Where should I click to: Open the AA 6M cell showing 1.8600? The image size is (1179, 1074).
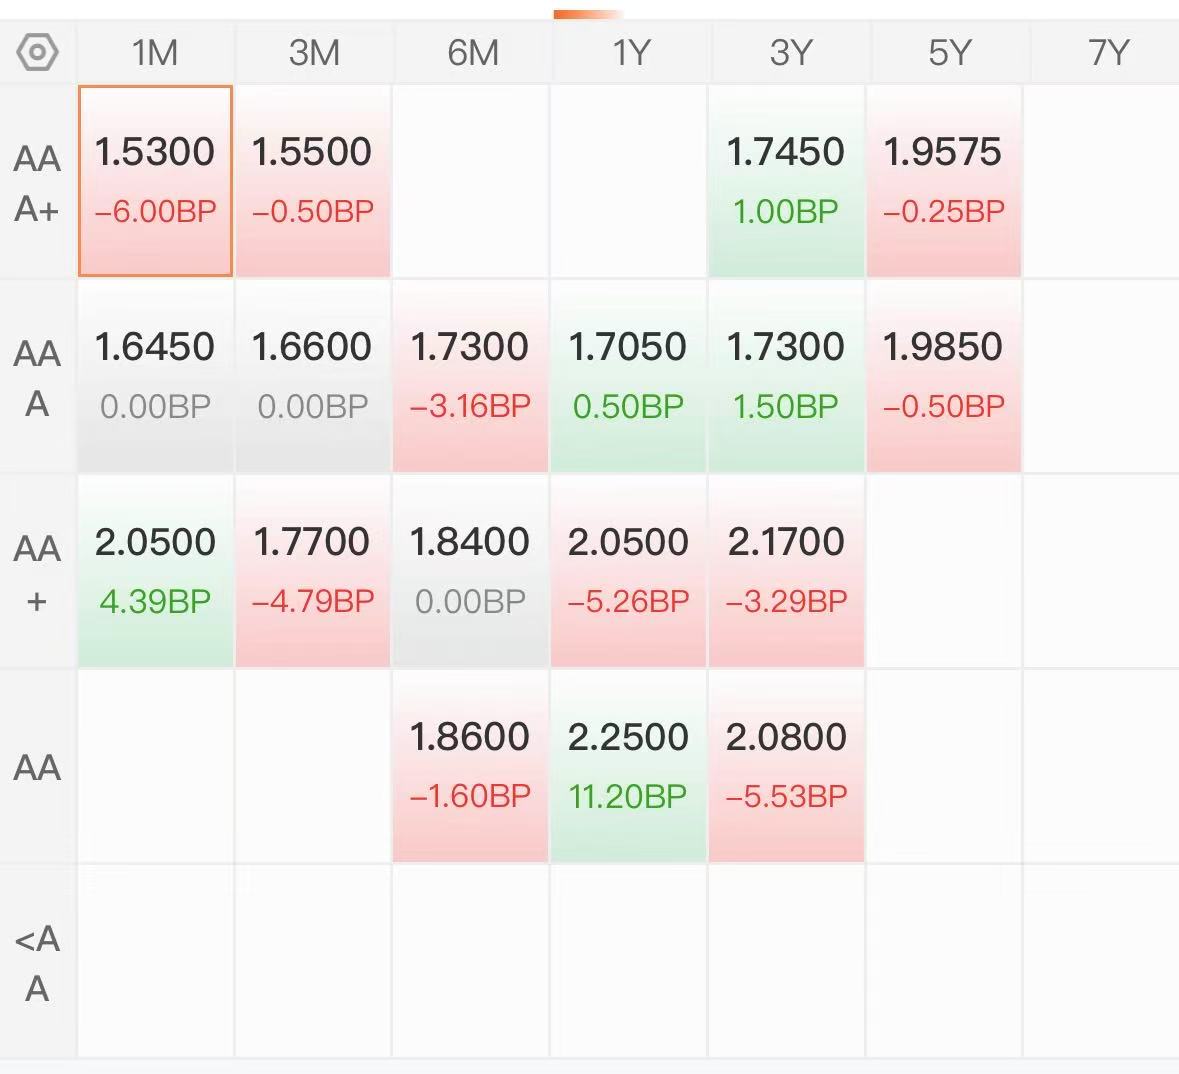point(471,765)
